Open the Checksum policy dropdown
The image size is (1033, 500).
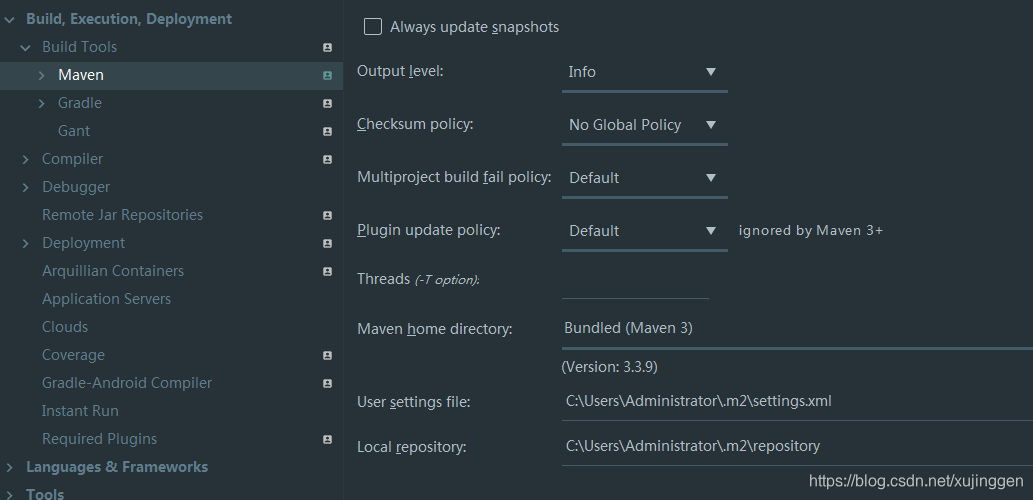coord(643,125)
